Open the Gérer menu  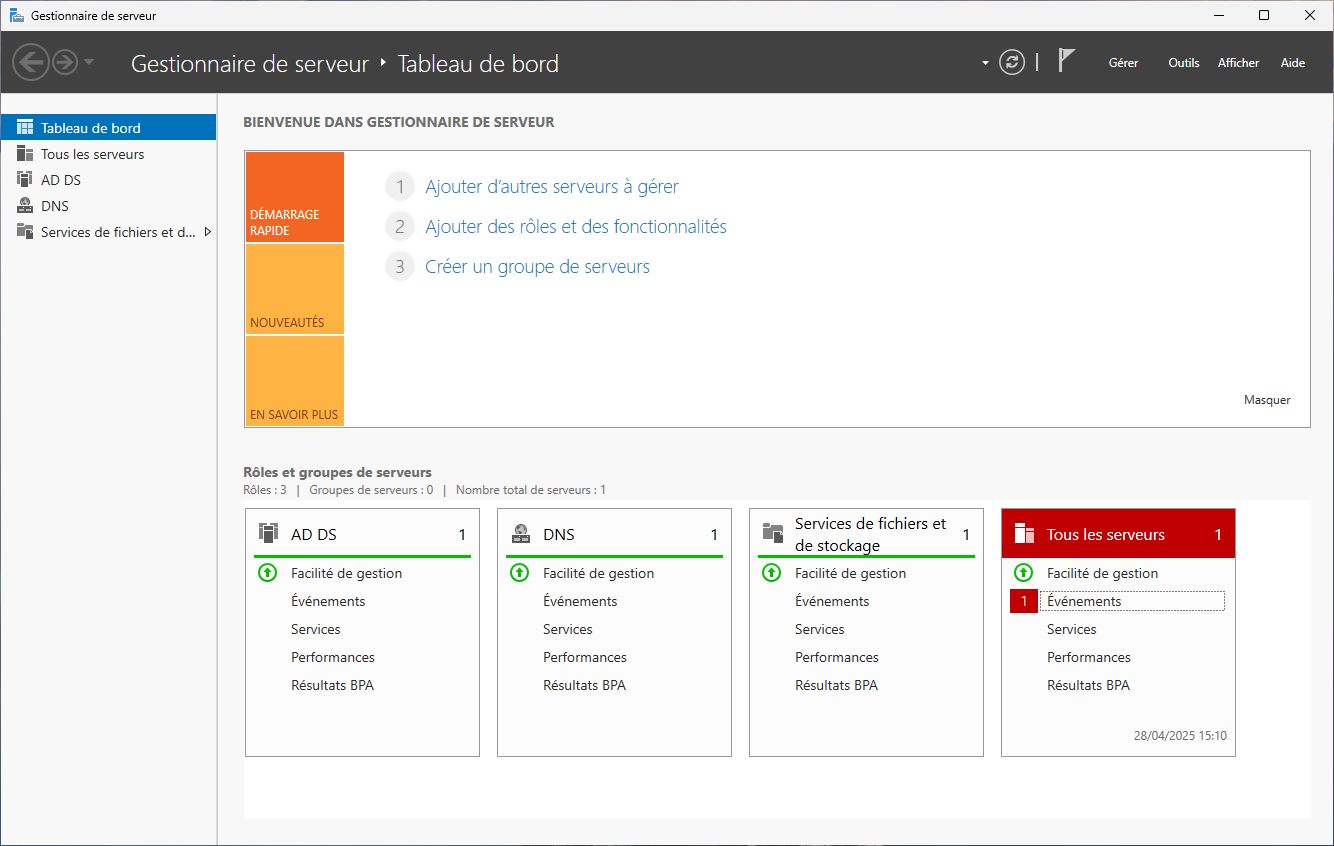pyautogui.click(x=1123, y=63)
